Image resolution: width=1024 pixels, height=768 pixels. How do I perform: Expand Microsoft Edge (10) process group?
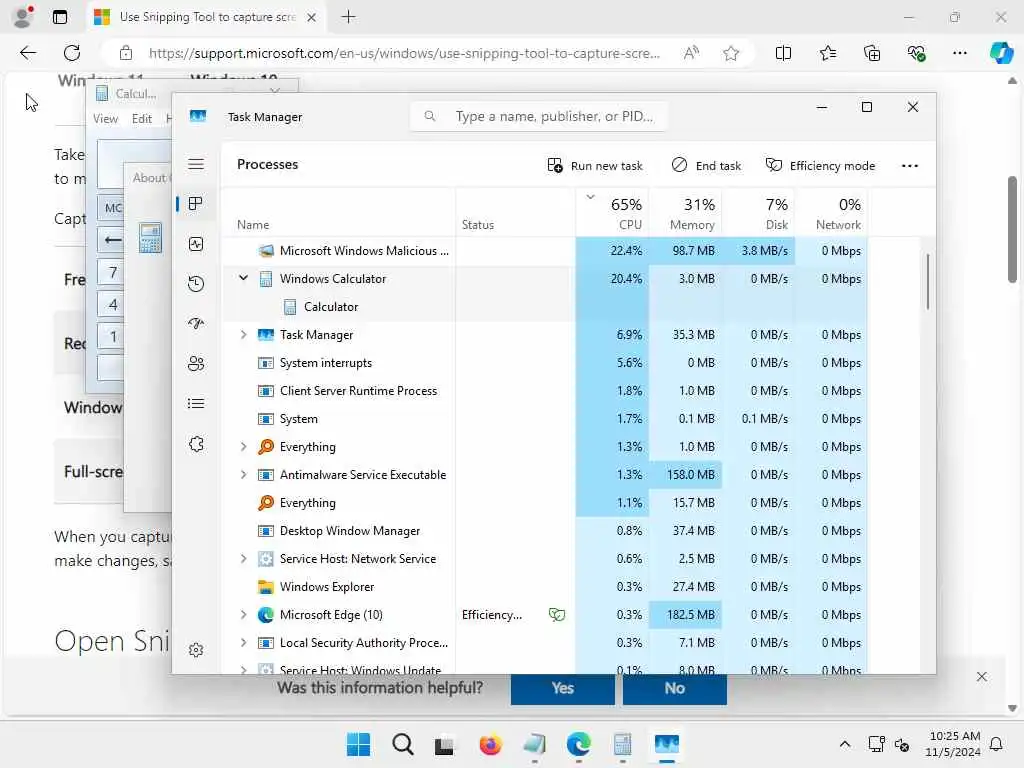[x=244, y=615]
